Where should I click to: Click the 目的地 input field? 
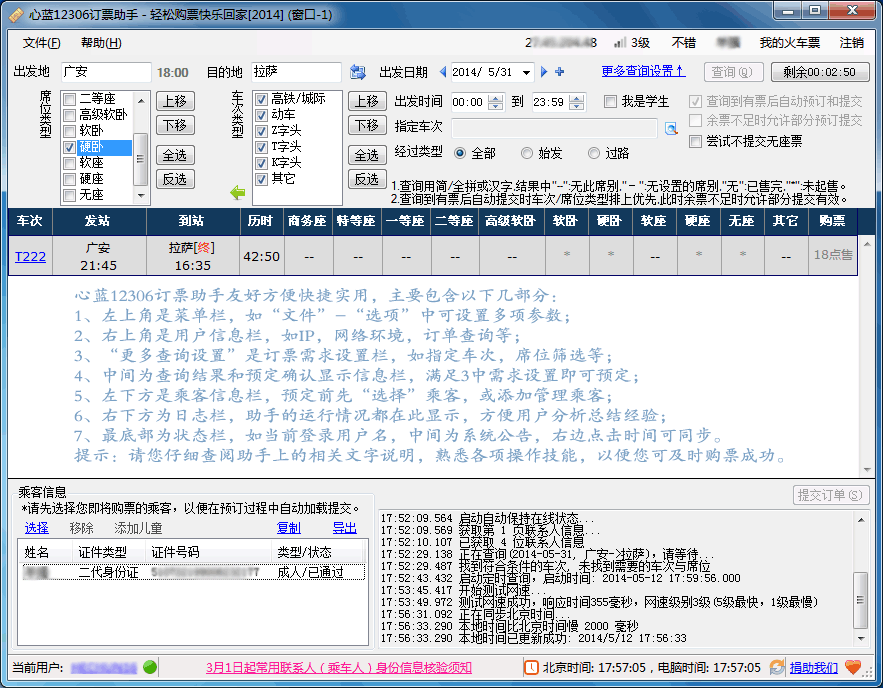(297, 72)
